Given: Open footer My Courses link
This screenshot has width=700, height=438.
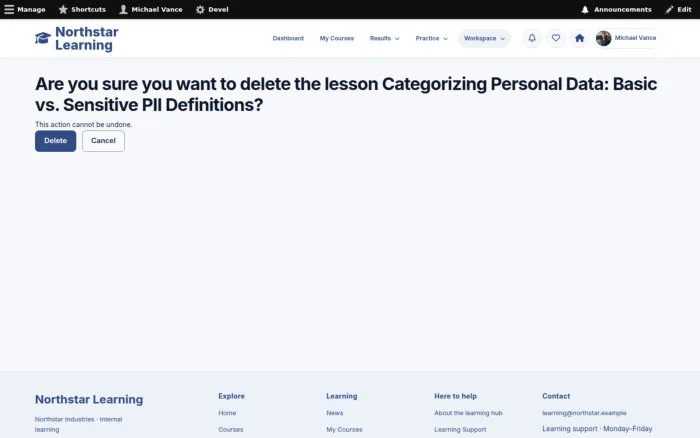Looking at the screenshot, I should coord(344,430).
